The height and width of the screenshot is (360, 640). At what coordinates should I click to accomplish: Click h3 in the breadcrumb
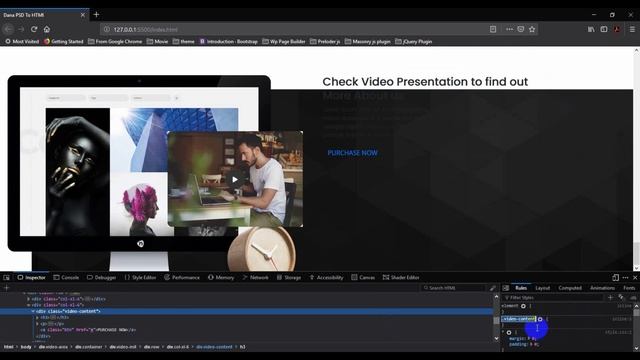(242, 347)
